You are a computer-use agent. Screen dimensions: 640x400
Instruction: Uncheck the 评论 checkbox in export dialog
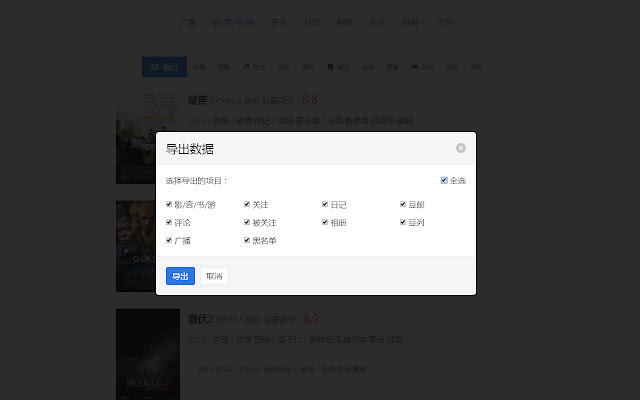click(169, 222)
